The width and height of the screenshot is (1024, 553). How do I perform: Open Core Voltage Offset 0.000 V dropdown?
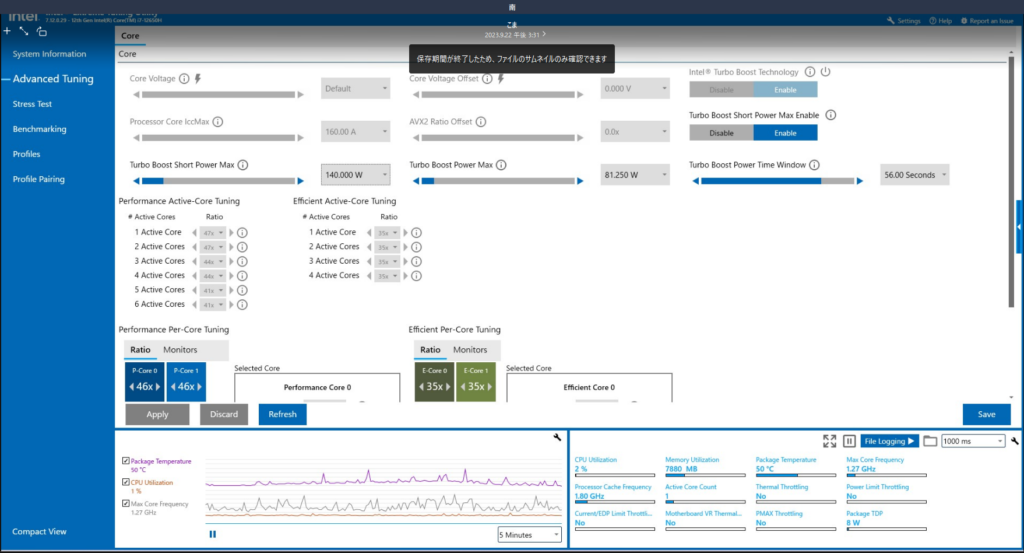635,88
